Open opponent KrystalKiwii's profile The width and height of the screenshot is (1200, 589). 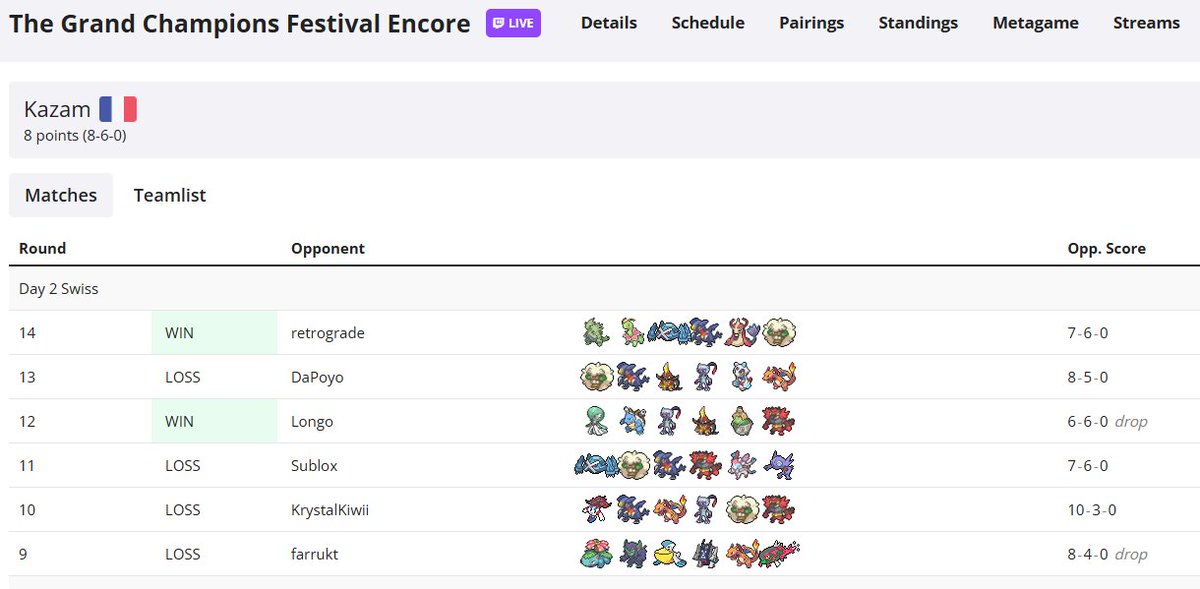pos(330,509)
